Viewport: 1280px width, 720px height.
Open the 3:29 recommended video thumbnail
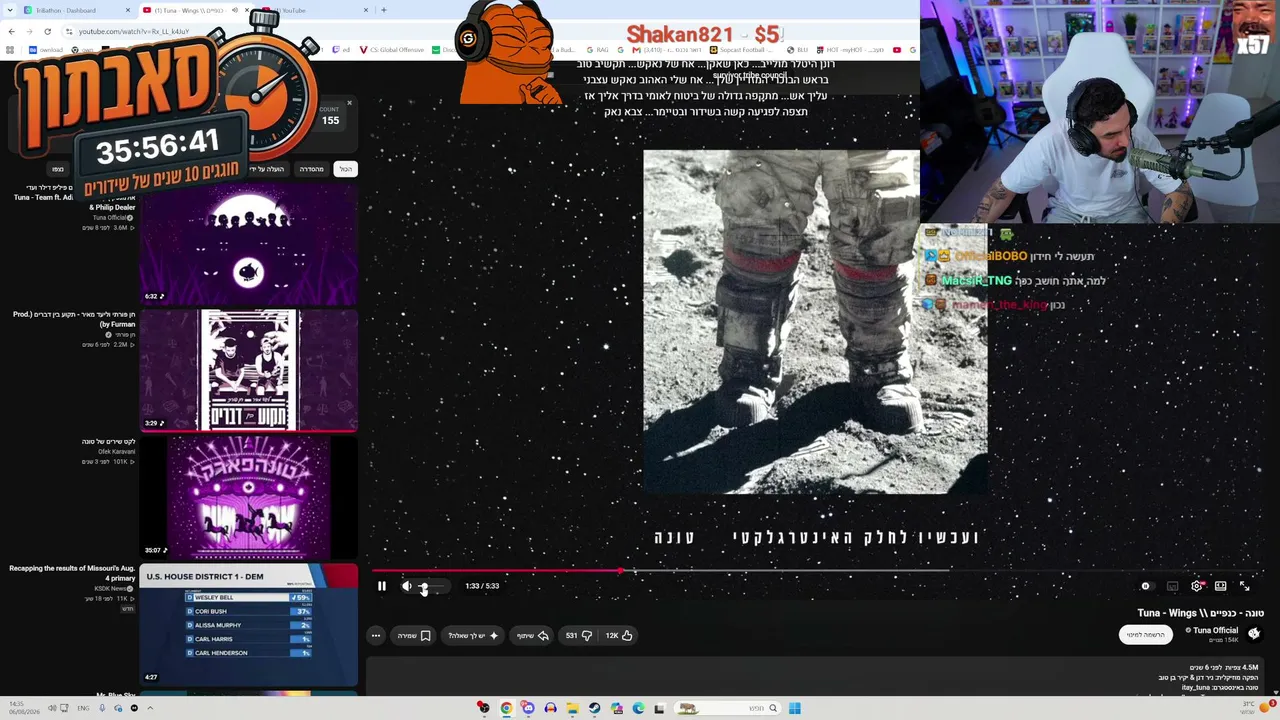click(x=248, y=370)
